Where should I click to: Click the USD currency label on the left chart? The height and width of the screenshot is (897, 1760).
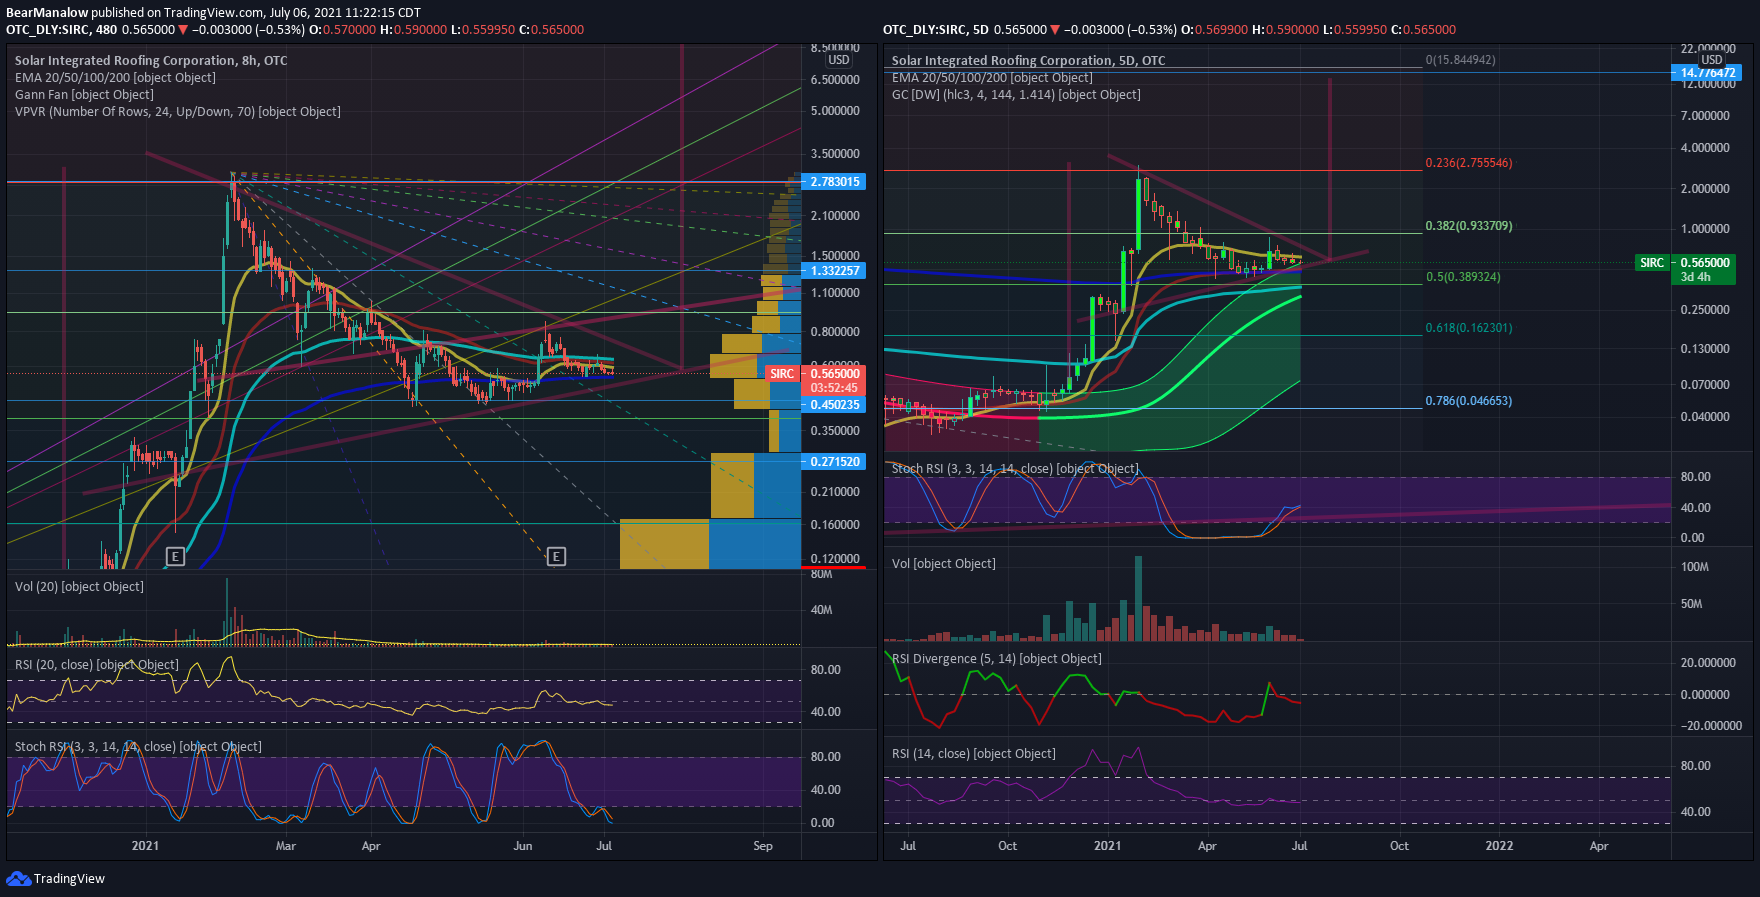point(839,60)
